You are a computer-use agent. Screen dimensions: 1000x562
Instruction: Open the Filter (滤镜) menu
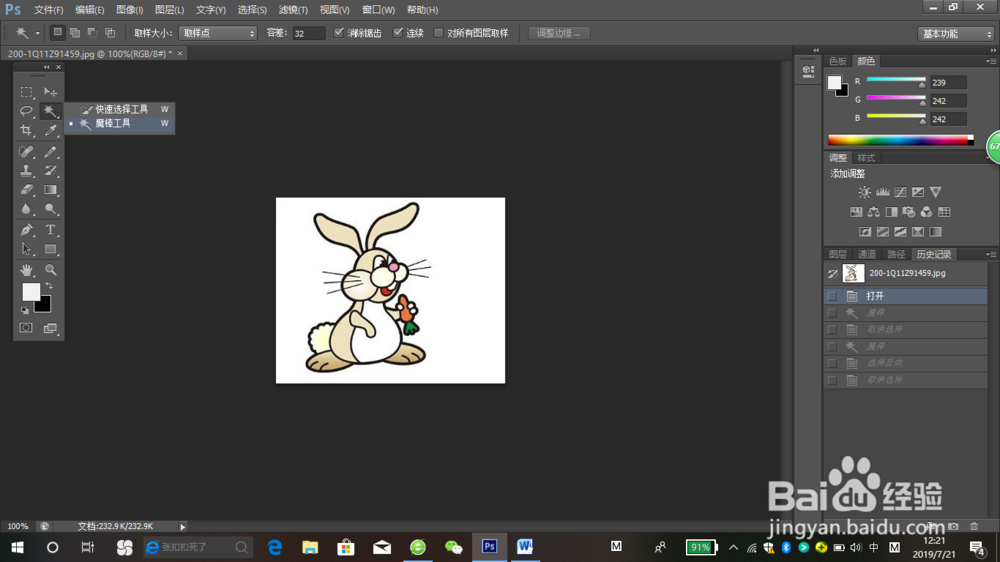click(293, 10)
